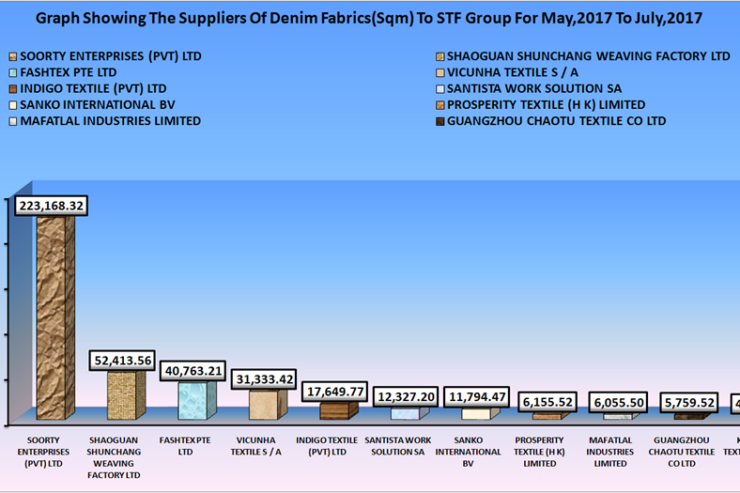The height and width of the screenshot is (493, 740).
Task: Select legend entry SOORTY ENTERPRISES (PVT) LTD
Action: (x=110, y=56)
